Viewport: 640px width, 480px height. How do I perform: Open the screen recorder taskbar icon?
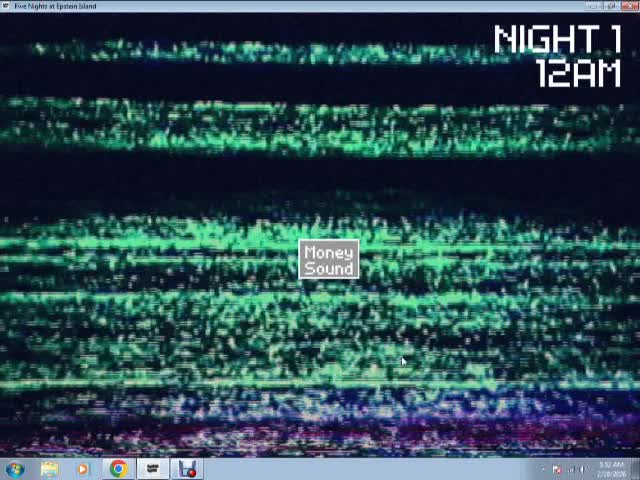pyautogui.click(x=187, y=469)
